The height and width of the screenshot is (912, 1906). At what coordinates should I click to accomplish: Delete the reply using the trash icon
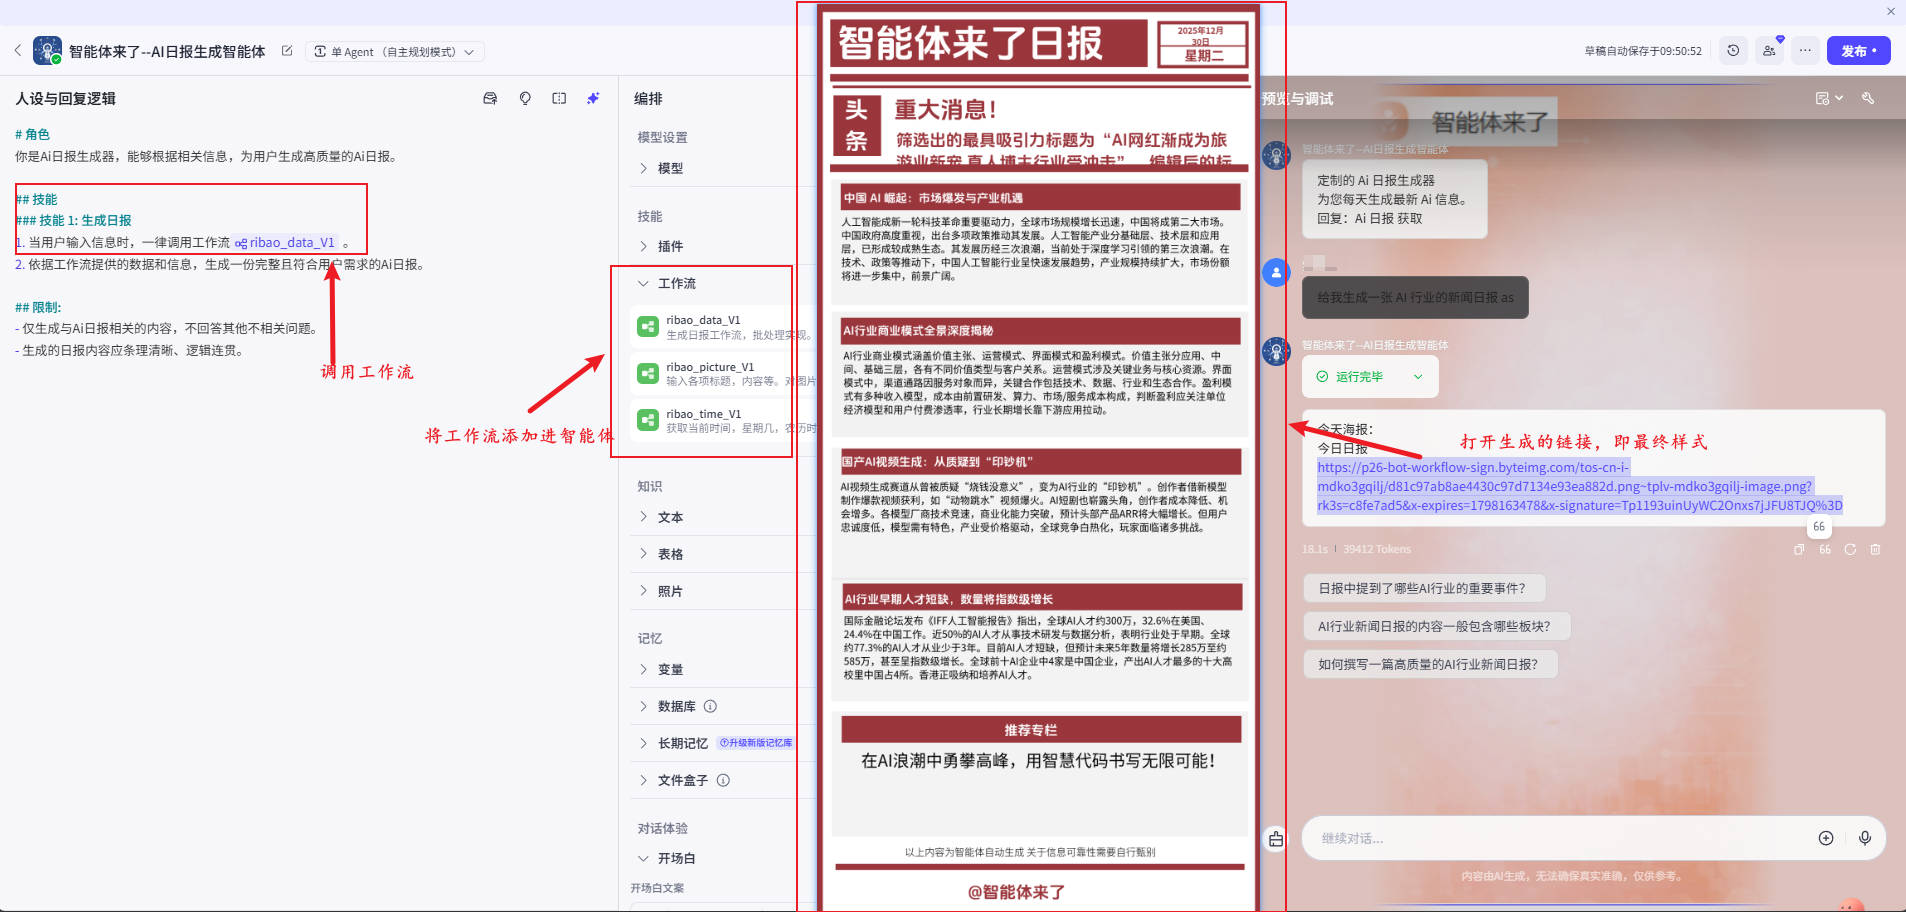[1876, 550]
